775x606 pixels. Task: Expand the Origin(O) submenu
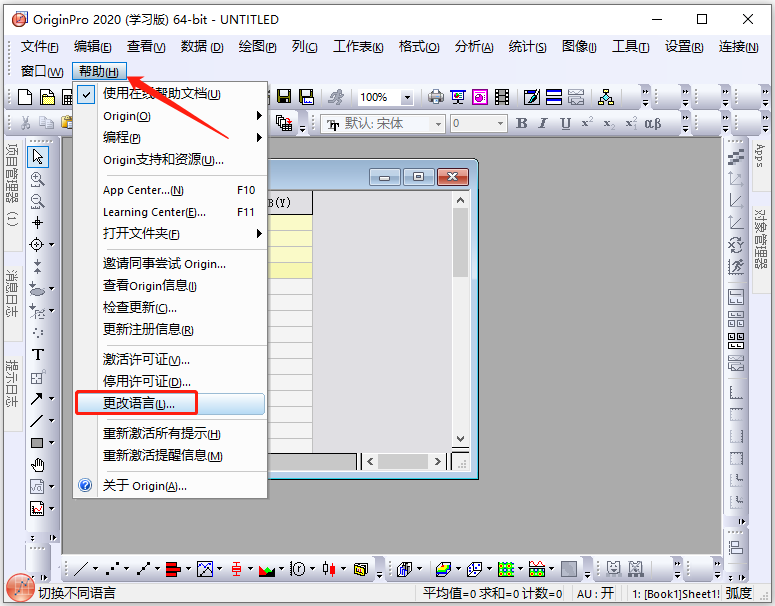pos(170,116)
